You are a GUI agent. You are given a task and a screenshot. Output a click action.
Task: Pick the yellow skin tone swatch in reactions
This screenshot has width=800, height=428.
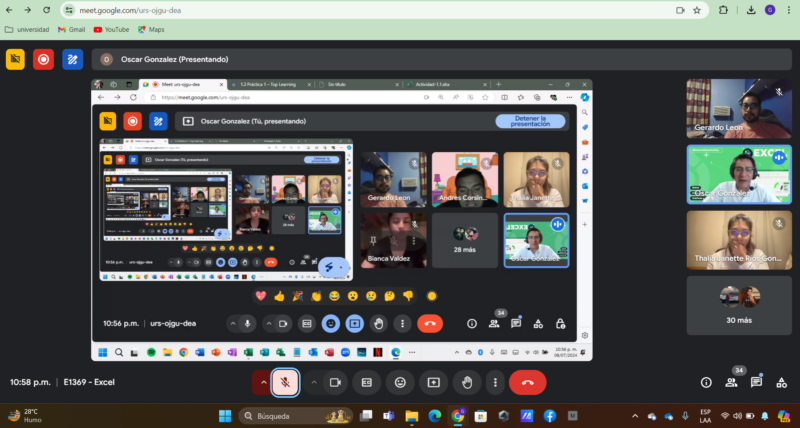[432, 296]
